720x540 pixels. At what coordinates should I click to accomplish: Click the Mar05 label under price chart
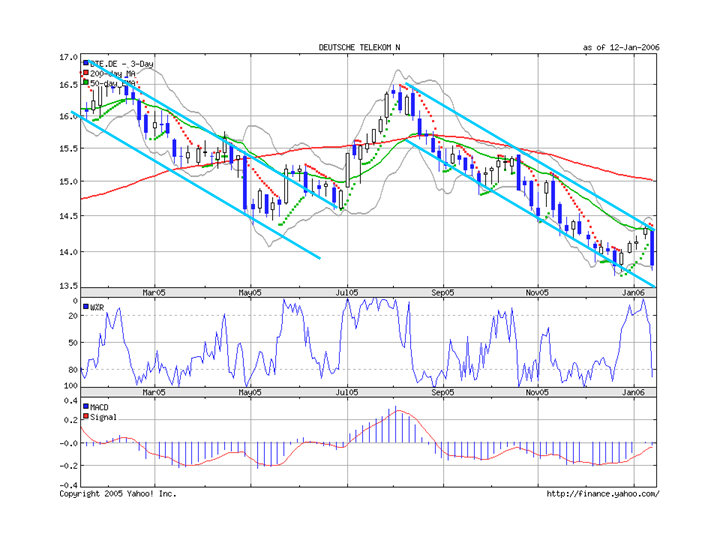(154, 292)
